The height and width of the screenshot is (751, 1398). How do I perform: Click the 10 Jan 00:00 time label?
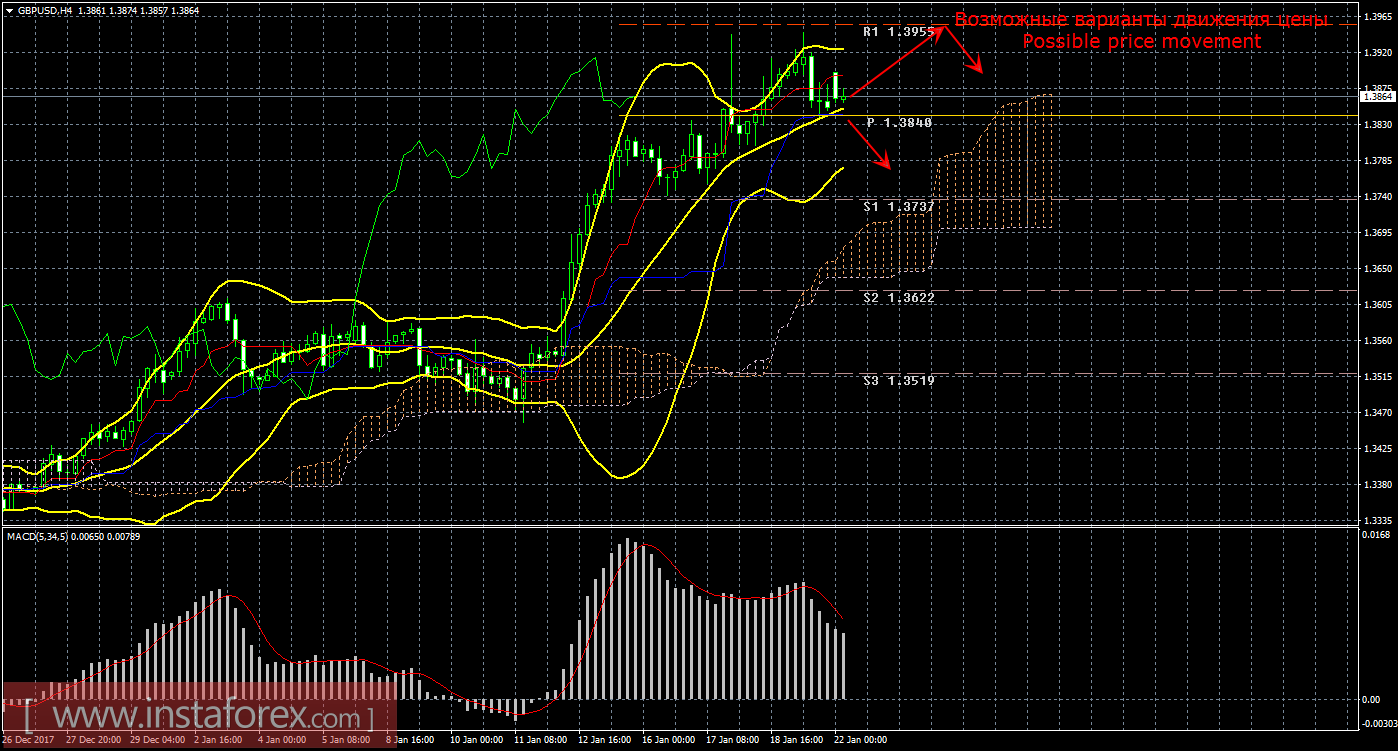[x=478, y=741]
